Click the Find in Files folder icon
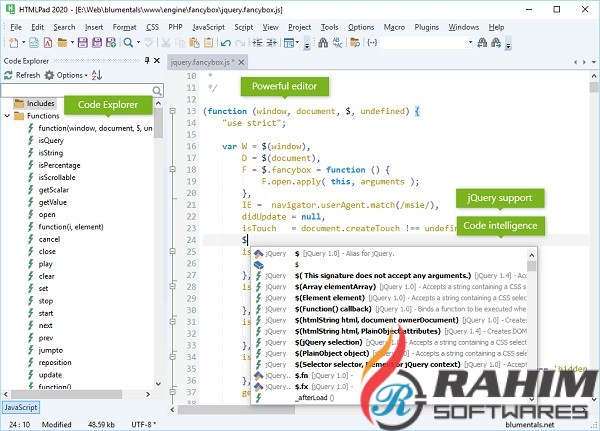The height and width of the screenshot is (431, 600). [x=355, y=42]
